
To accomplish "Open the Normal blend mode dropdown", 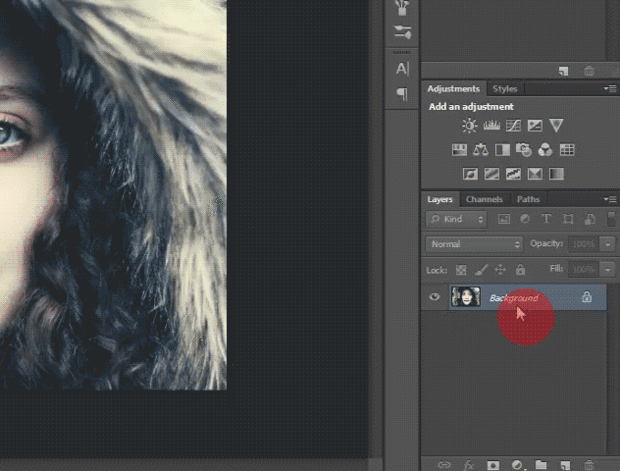I will coord(474,244).
